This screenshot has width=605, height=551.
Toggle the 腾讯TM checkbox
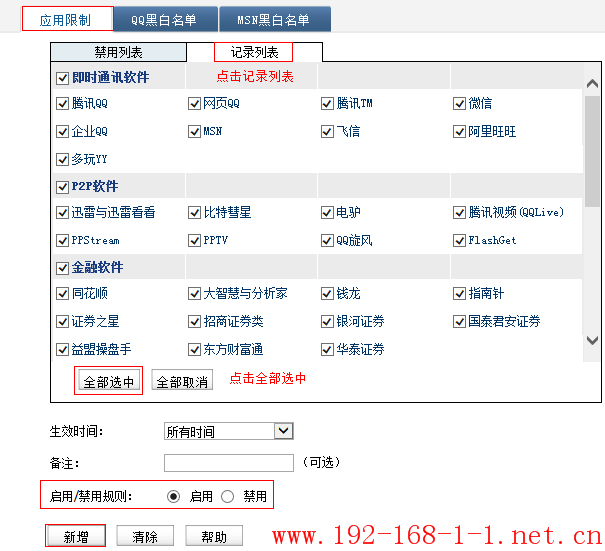tap(327, 103)
